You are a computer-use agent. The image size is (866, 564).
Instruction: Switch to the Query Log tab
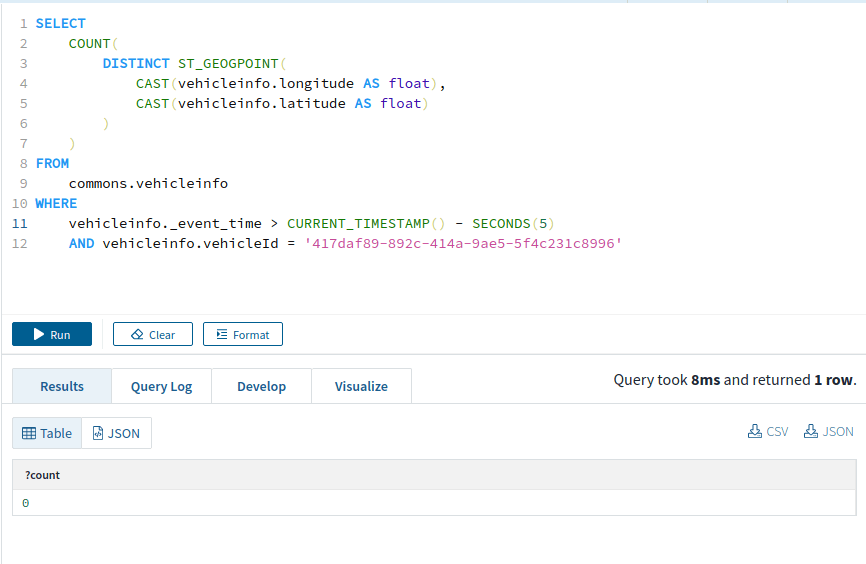point(161,386)
